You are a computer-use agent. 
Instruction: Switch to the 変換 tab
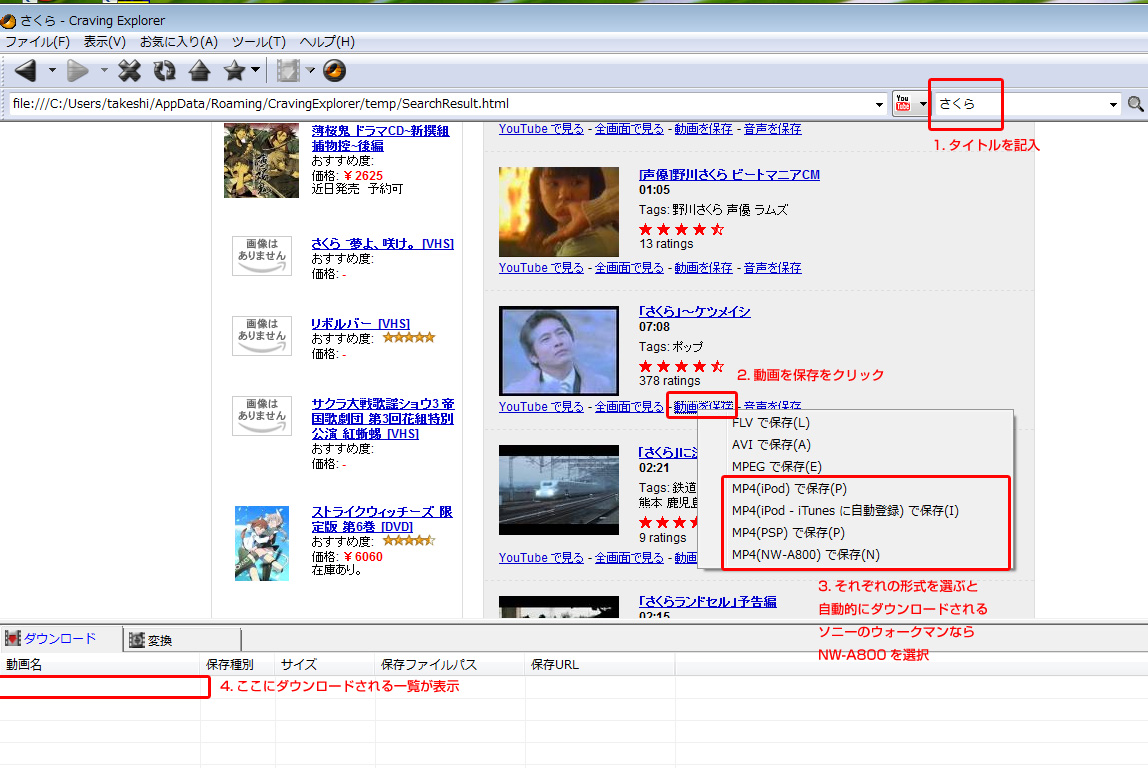click(159, 640)
